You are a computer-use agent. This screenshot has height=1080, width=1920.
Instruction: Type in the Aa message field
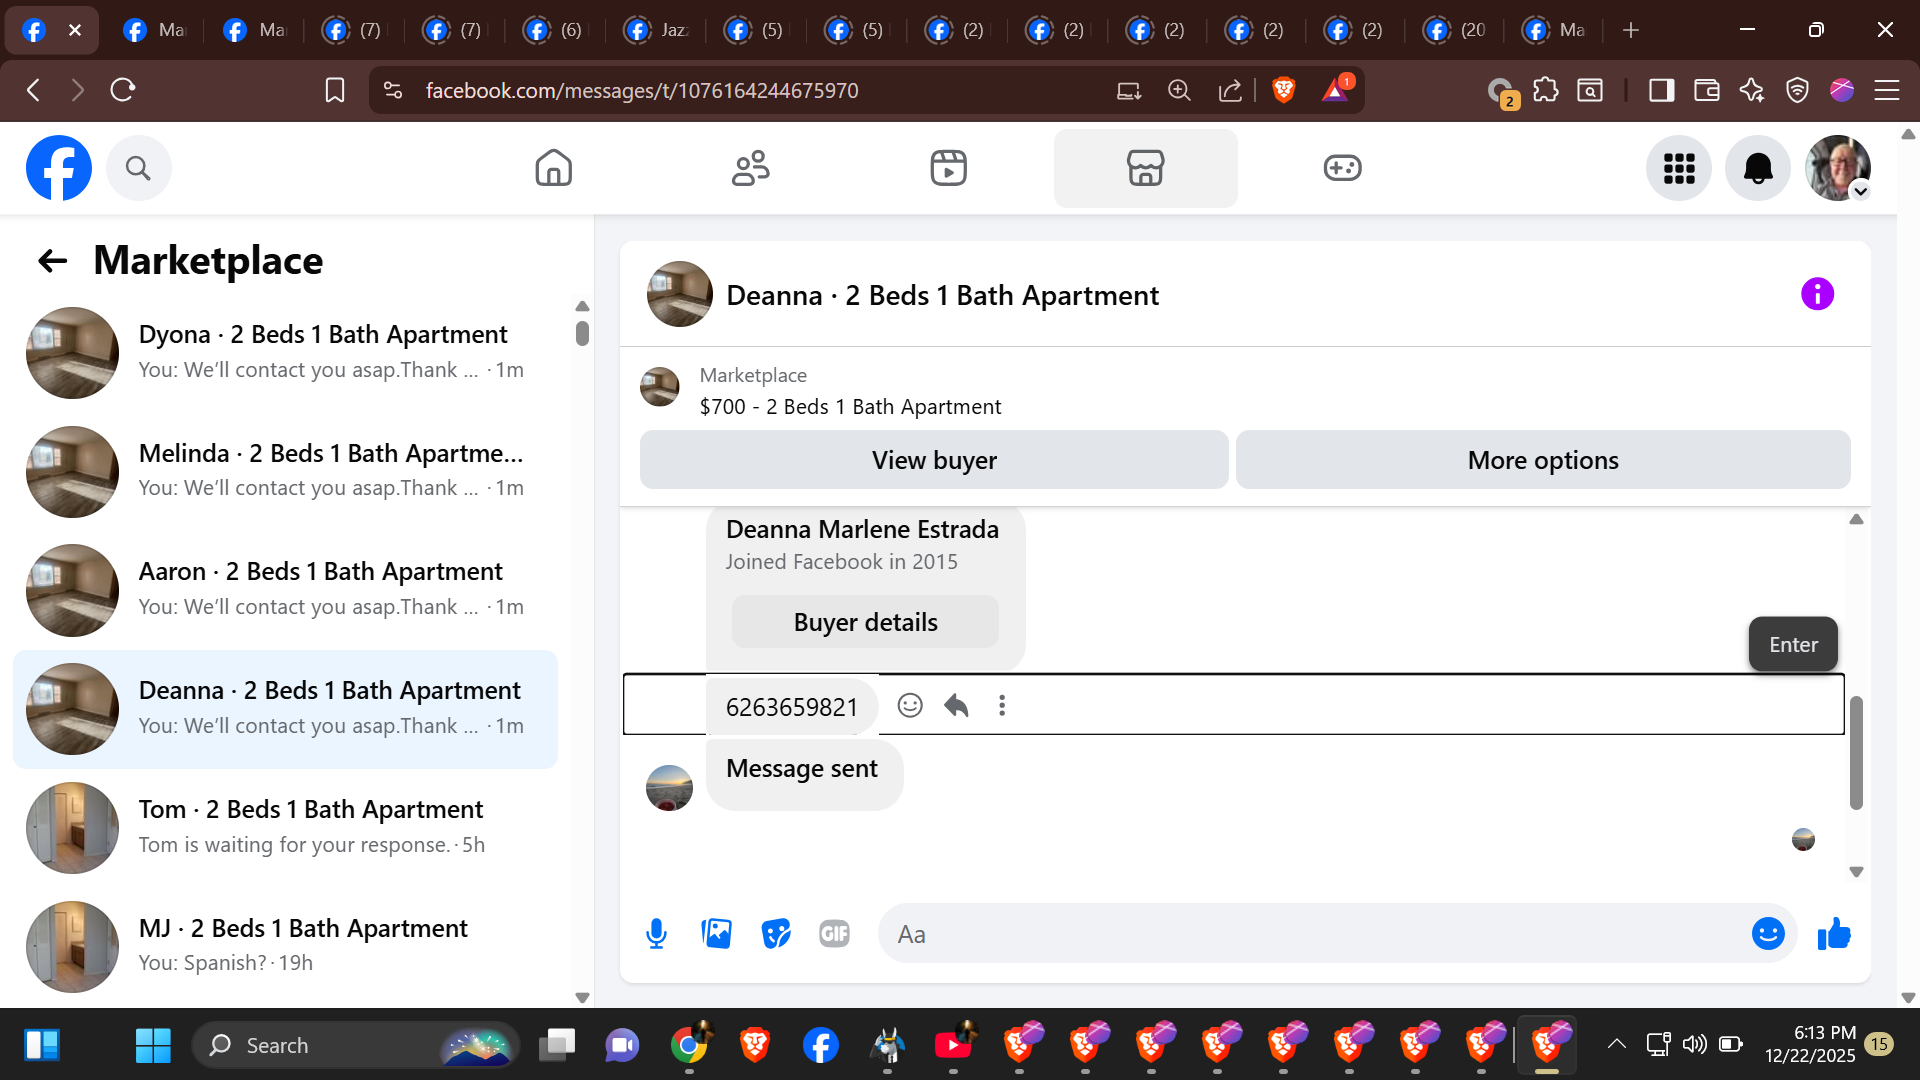tap(1300, 934)
